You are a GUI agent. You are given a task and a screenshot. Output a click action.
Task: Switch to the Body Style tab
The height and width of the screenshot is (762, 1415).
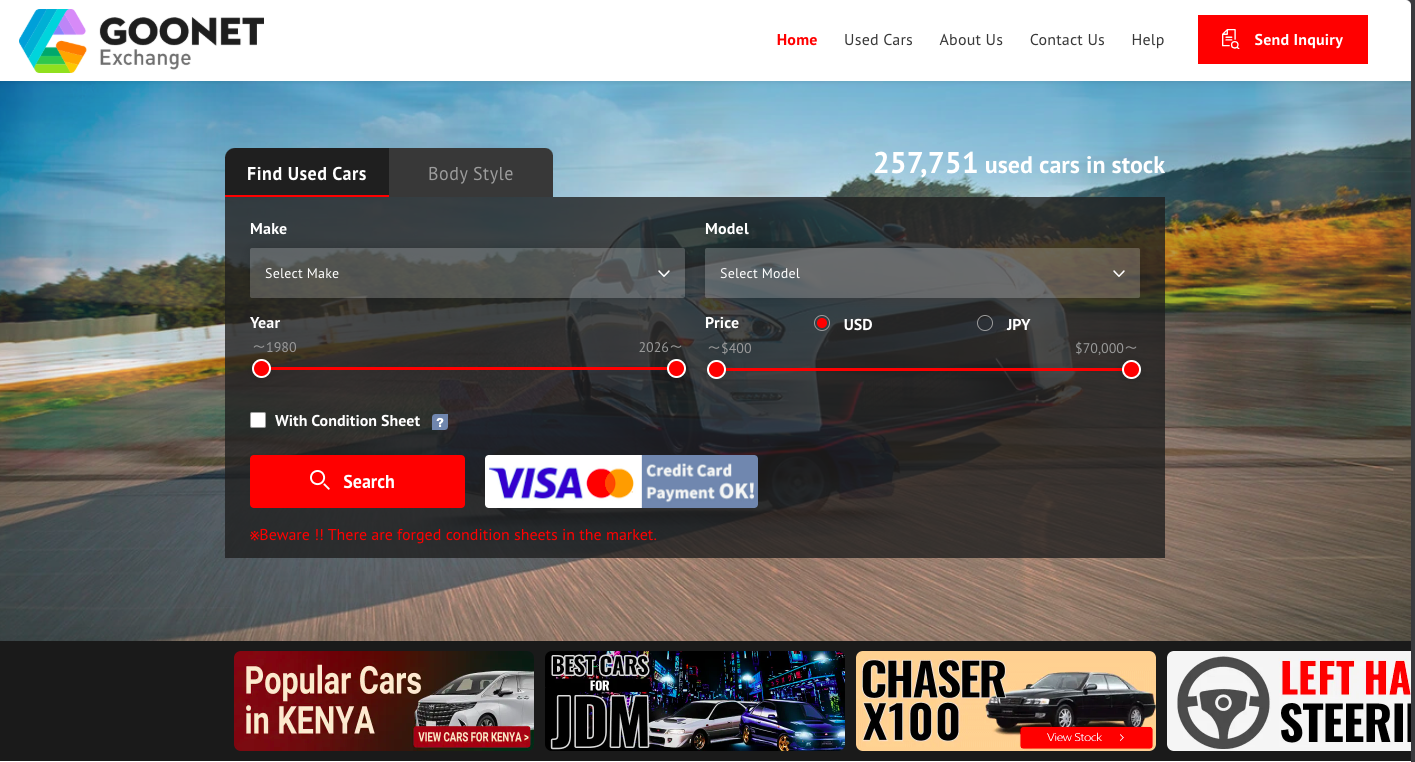470,174
